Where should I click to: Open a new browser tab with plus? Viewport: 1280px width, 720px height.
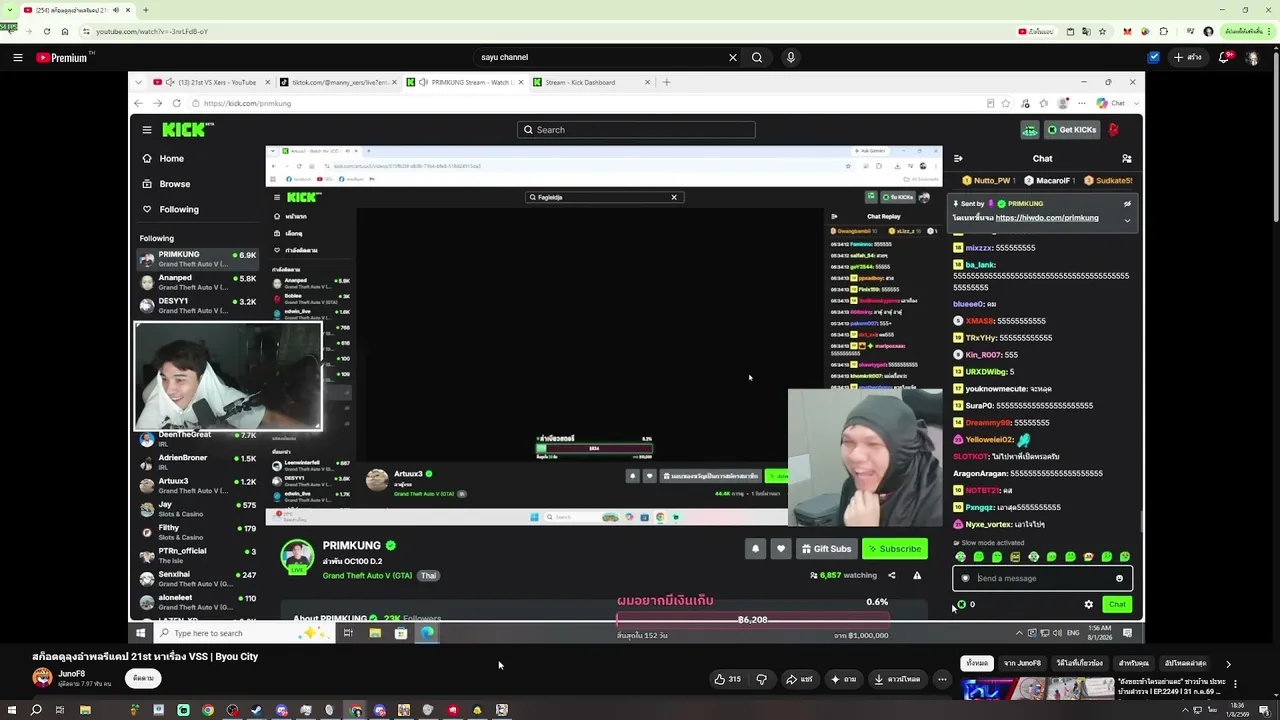(x=146, y=10)
